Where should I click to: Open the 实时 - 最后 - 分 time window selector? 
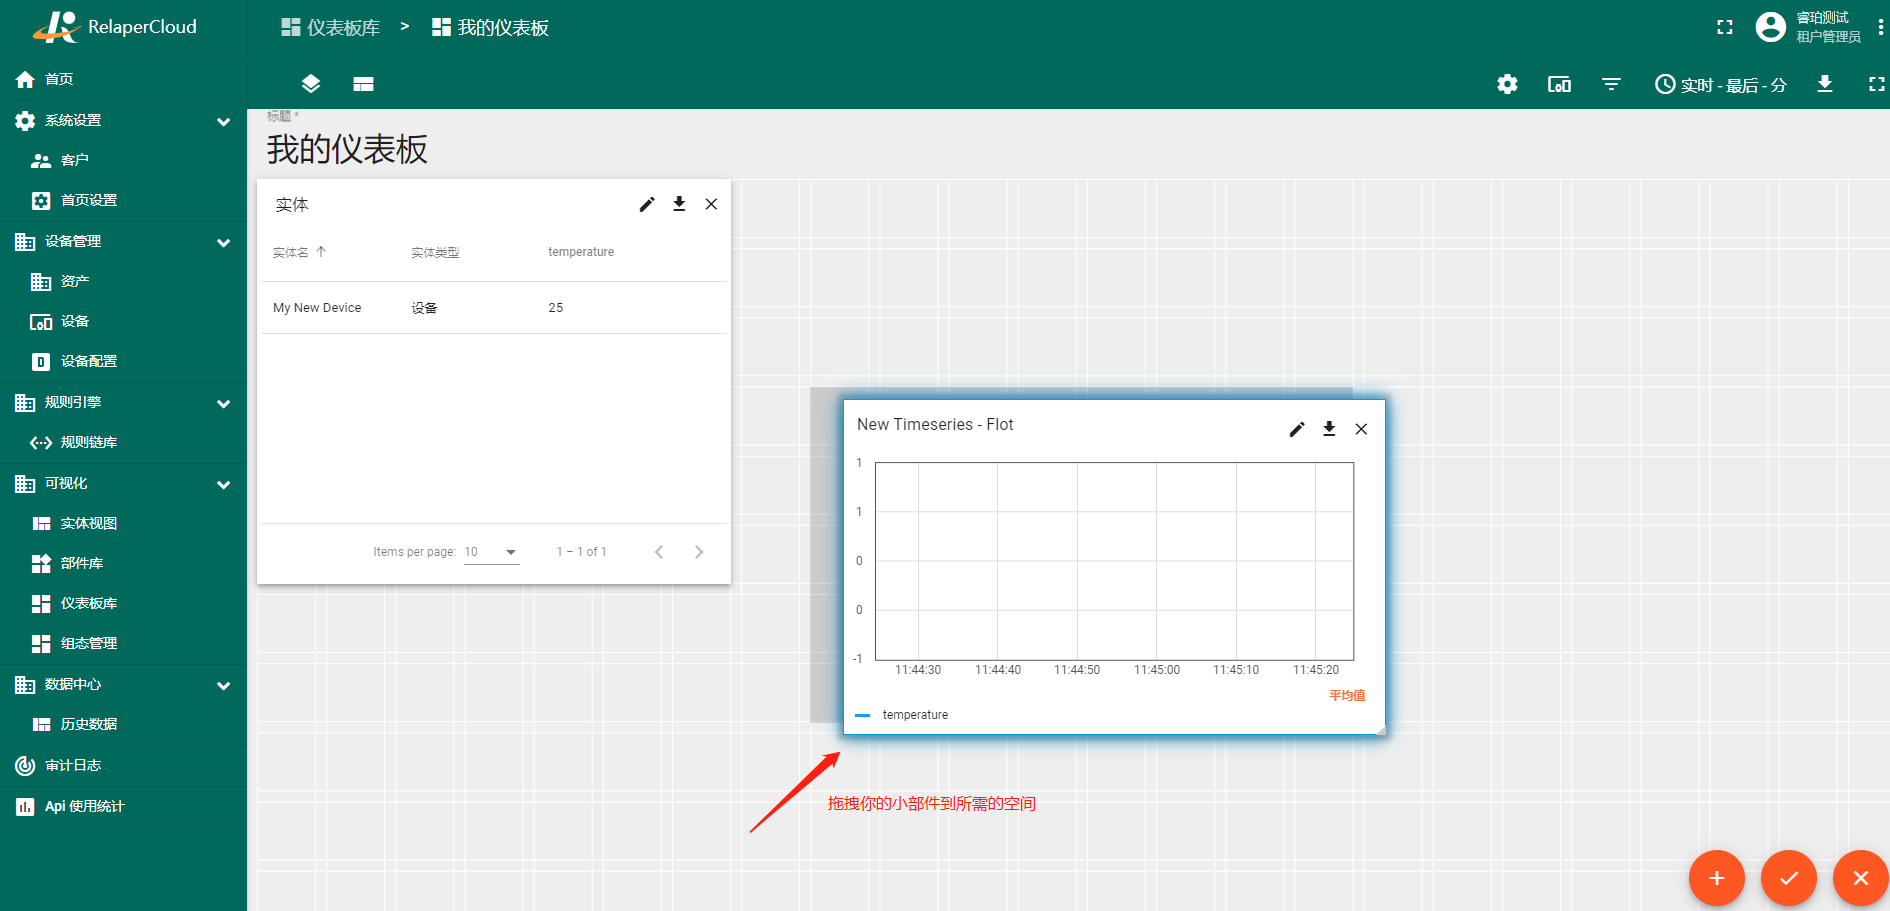[x=1720, y=85]
